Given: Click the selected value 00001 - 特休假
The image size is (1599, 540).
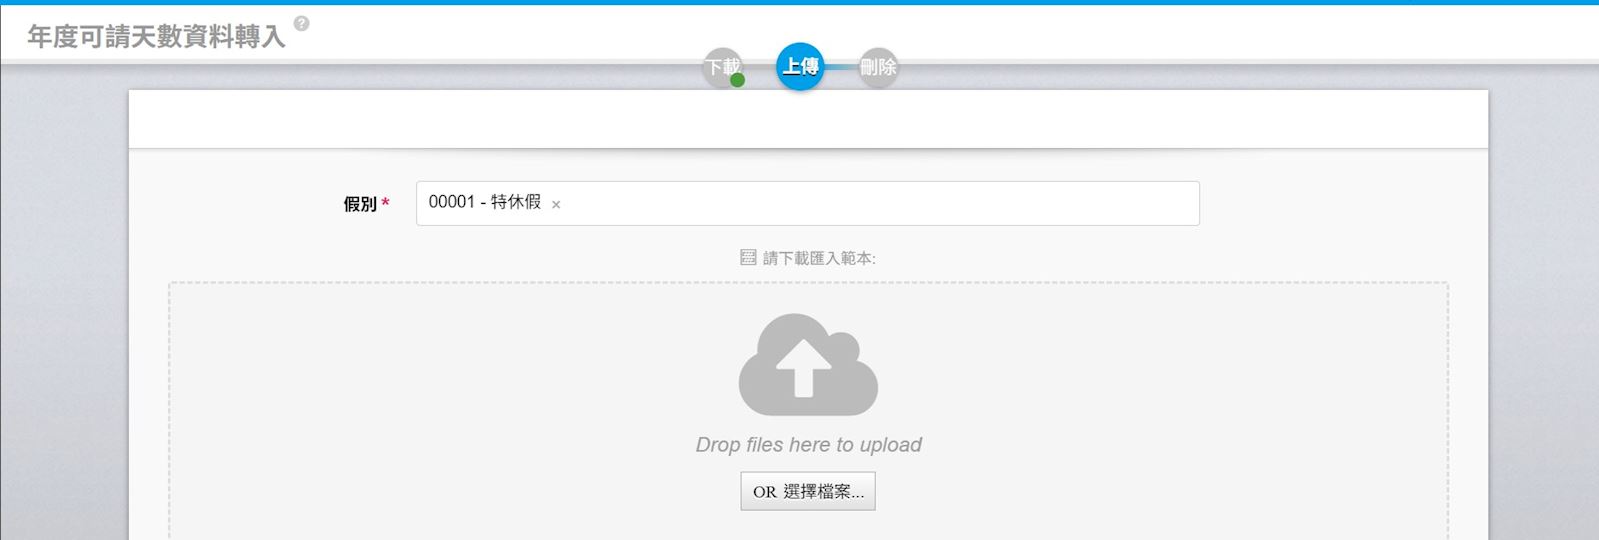Looking at the screenshot, I should click(485, 202).
